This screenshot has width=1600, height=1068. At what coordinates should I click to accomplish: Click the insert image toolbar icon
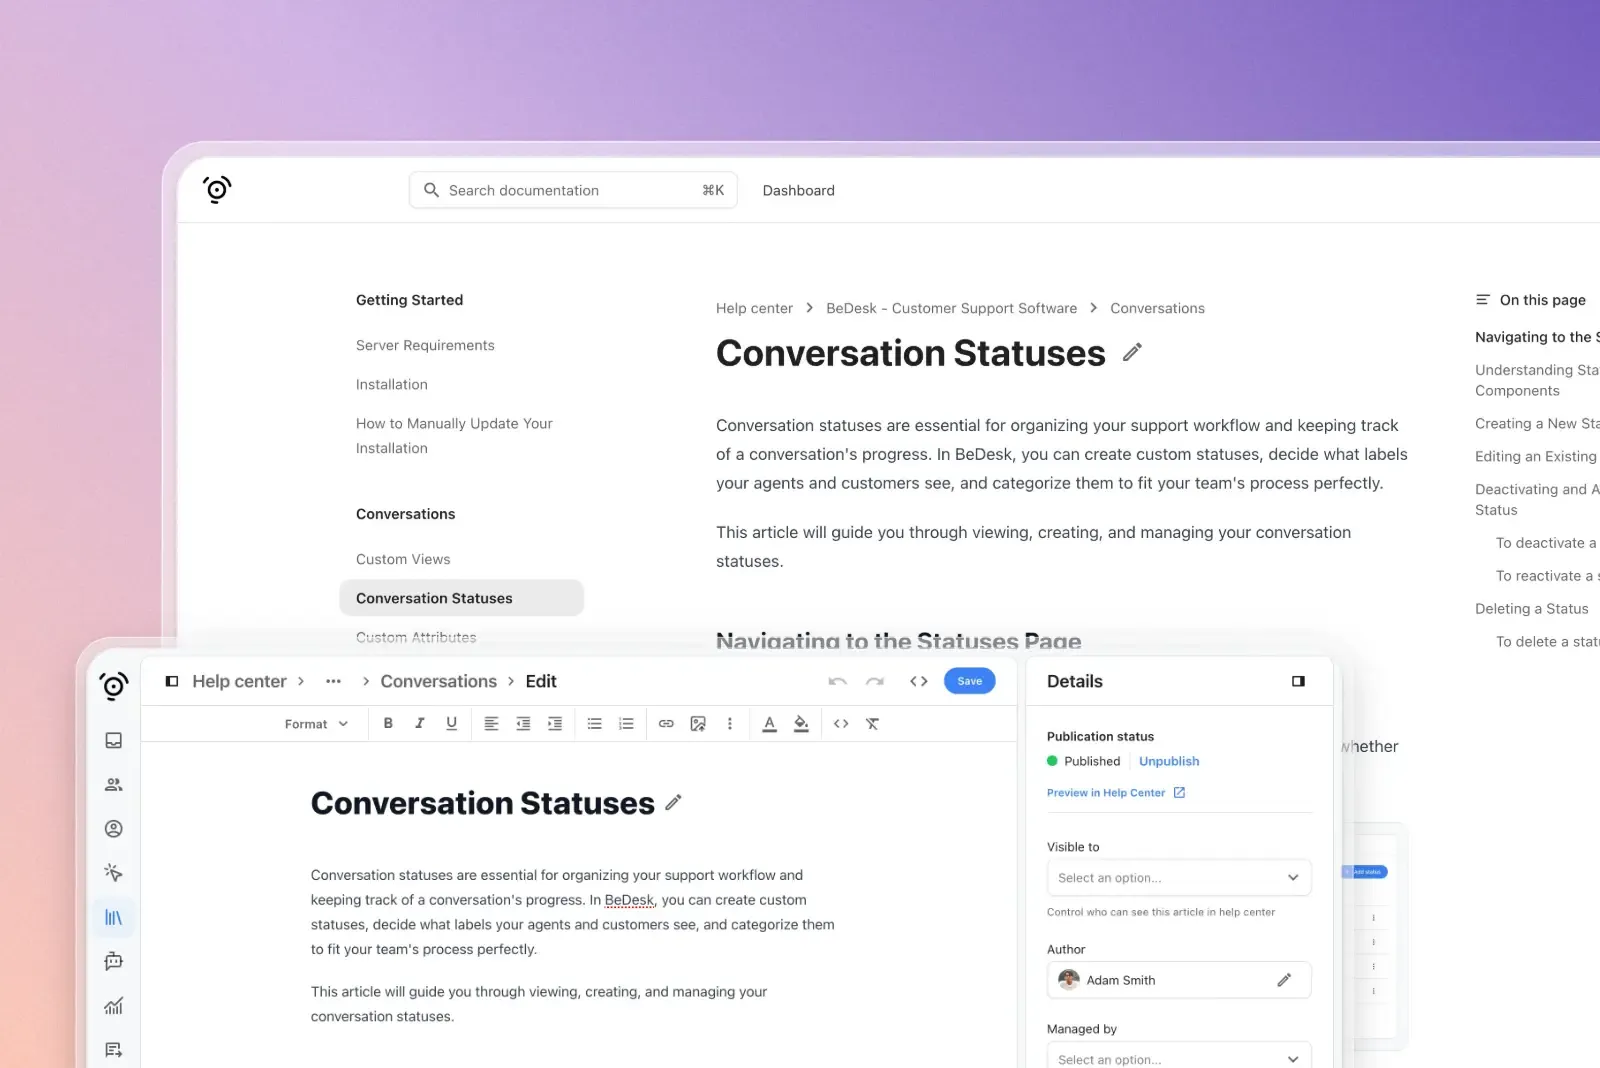tap(698, 724)
